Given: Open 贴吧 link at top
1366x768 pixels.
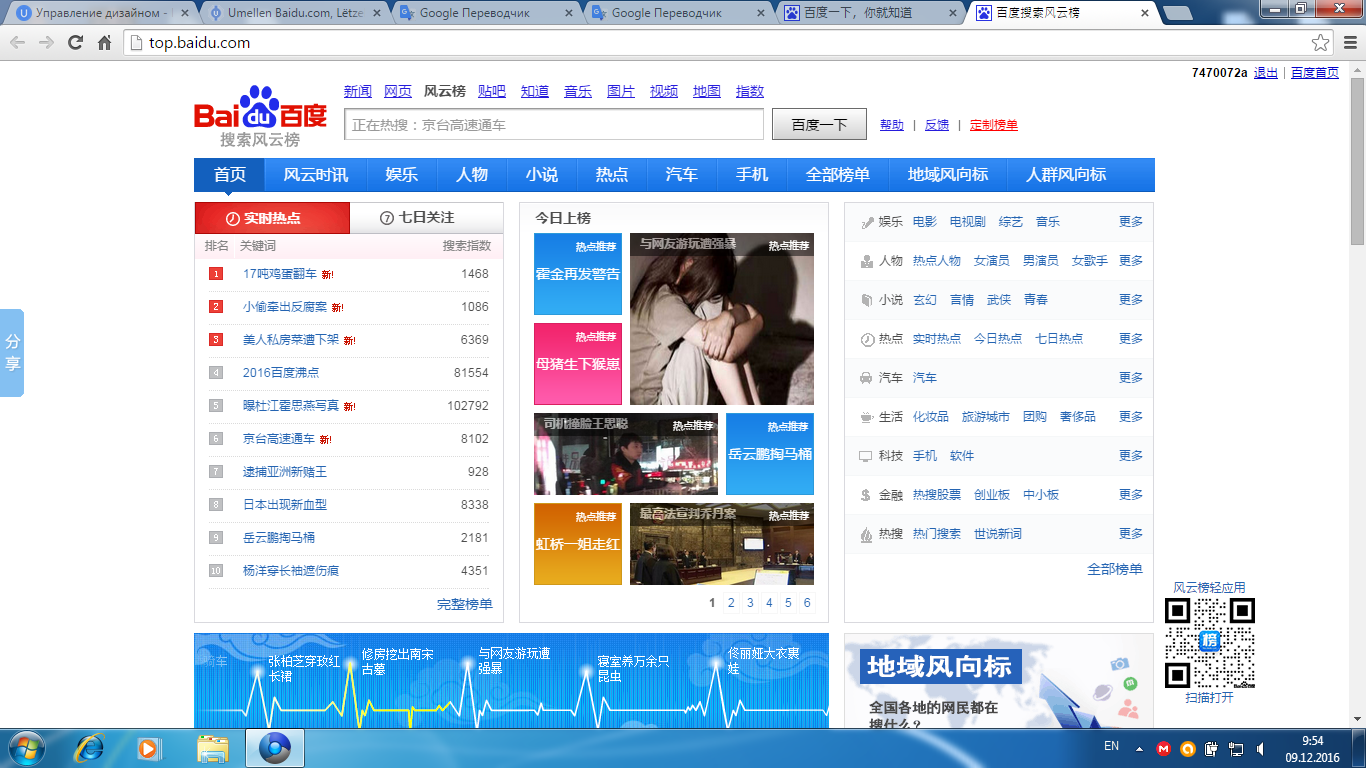Looking at the screenshot, I should tap(492, 91).
